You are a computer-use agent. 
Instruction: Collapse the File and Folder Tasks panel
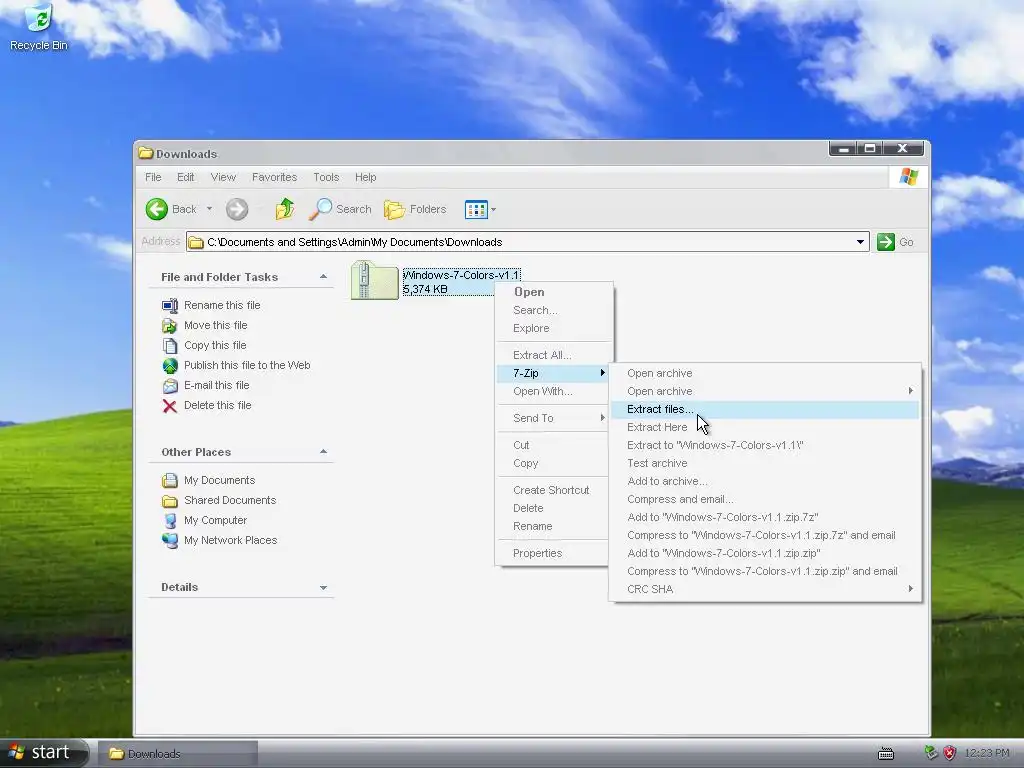tap(323, 277)
